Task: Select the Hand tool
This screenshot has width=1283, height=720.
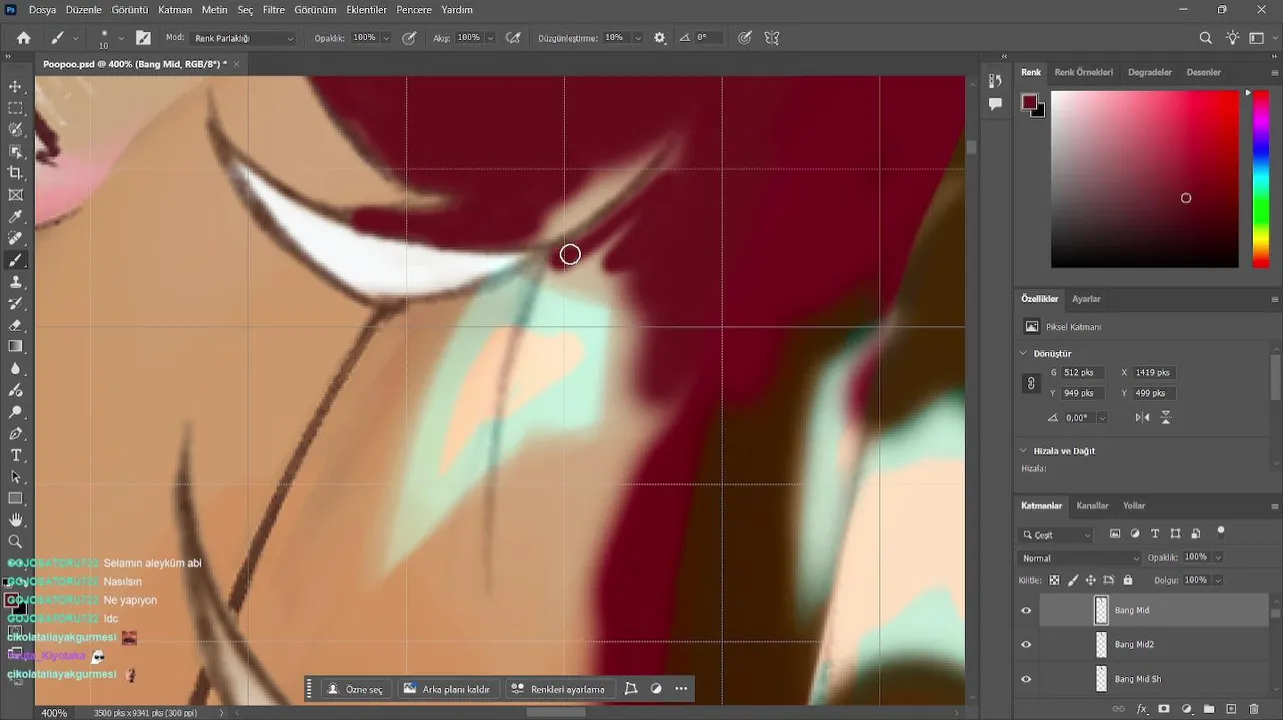Action: [x=15, y=520]
